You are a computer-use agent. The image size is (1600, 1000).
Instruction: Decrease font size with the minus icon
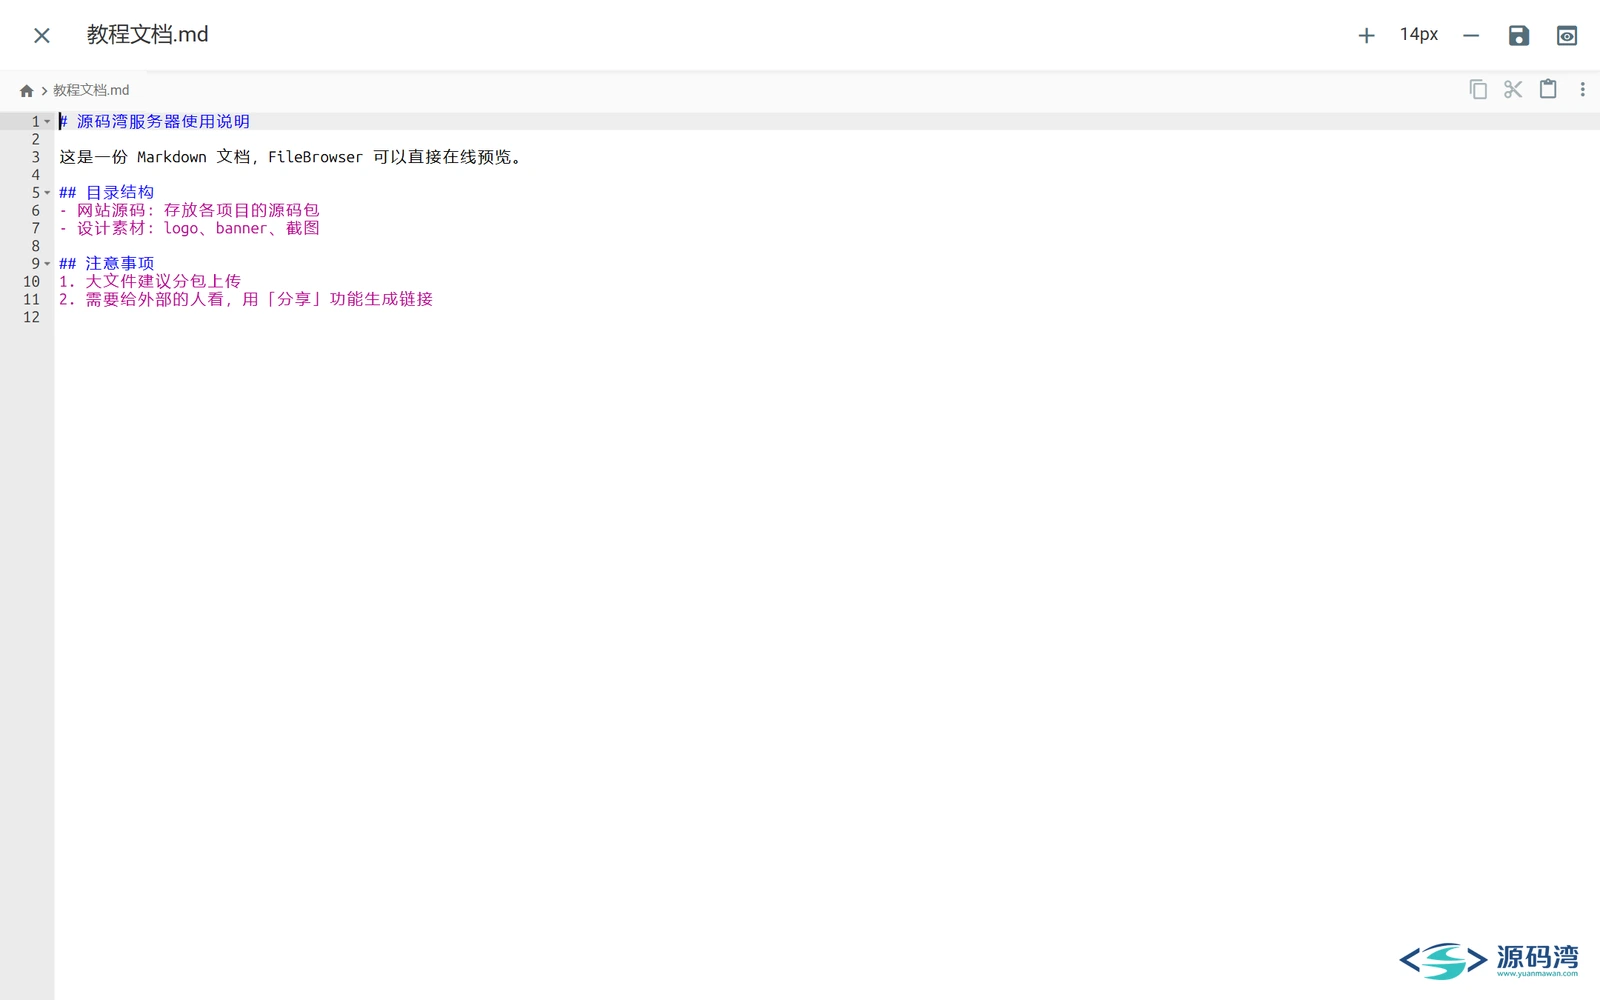1471,36
